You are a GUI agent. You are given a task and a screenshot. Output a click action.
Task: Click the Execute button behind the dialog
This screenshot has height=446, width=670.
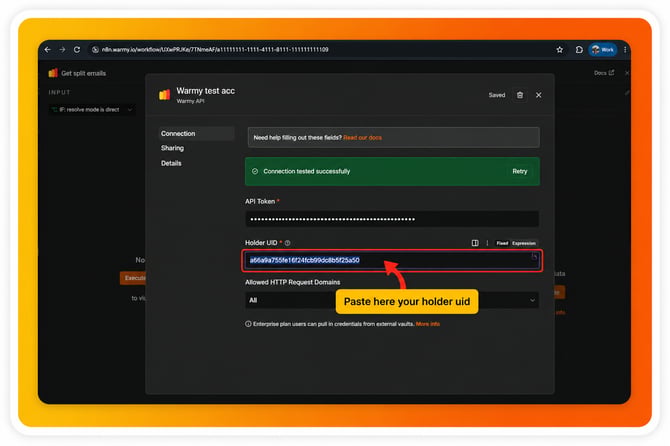point(133,278)
